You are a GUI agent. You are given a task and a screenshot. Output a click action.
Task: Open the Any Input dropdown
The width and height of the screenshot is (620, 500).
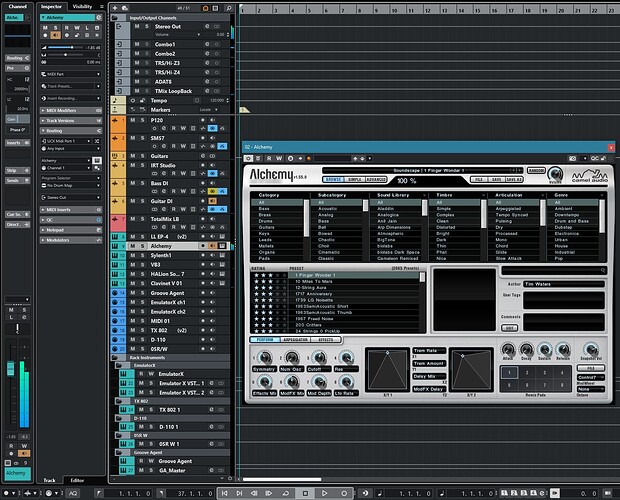coord(71,149)
